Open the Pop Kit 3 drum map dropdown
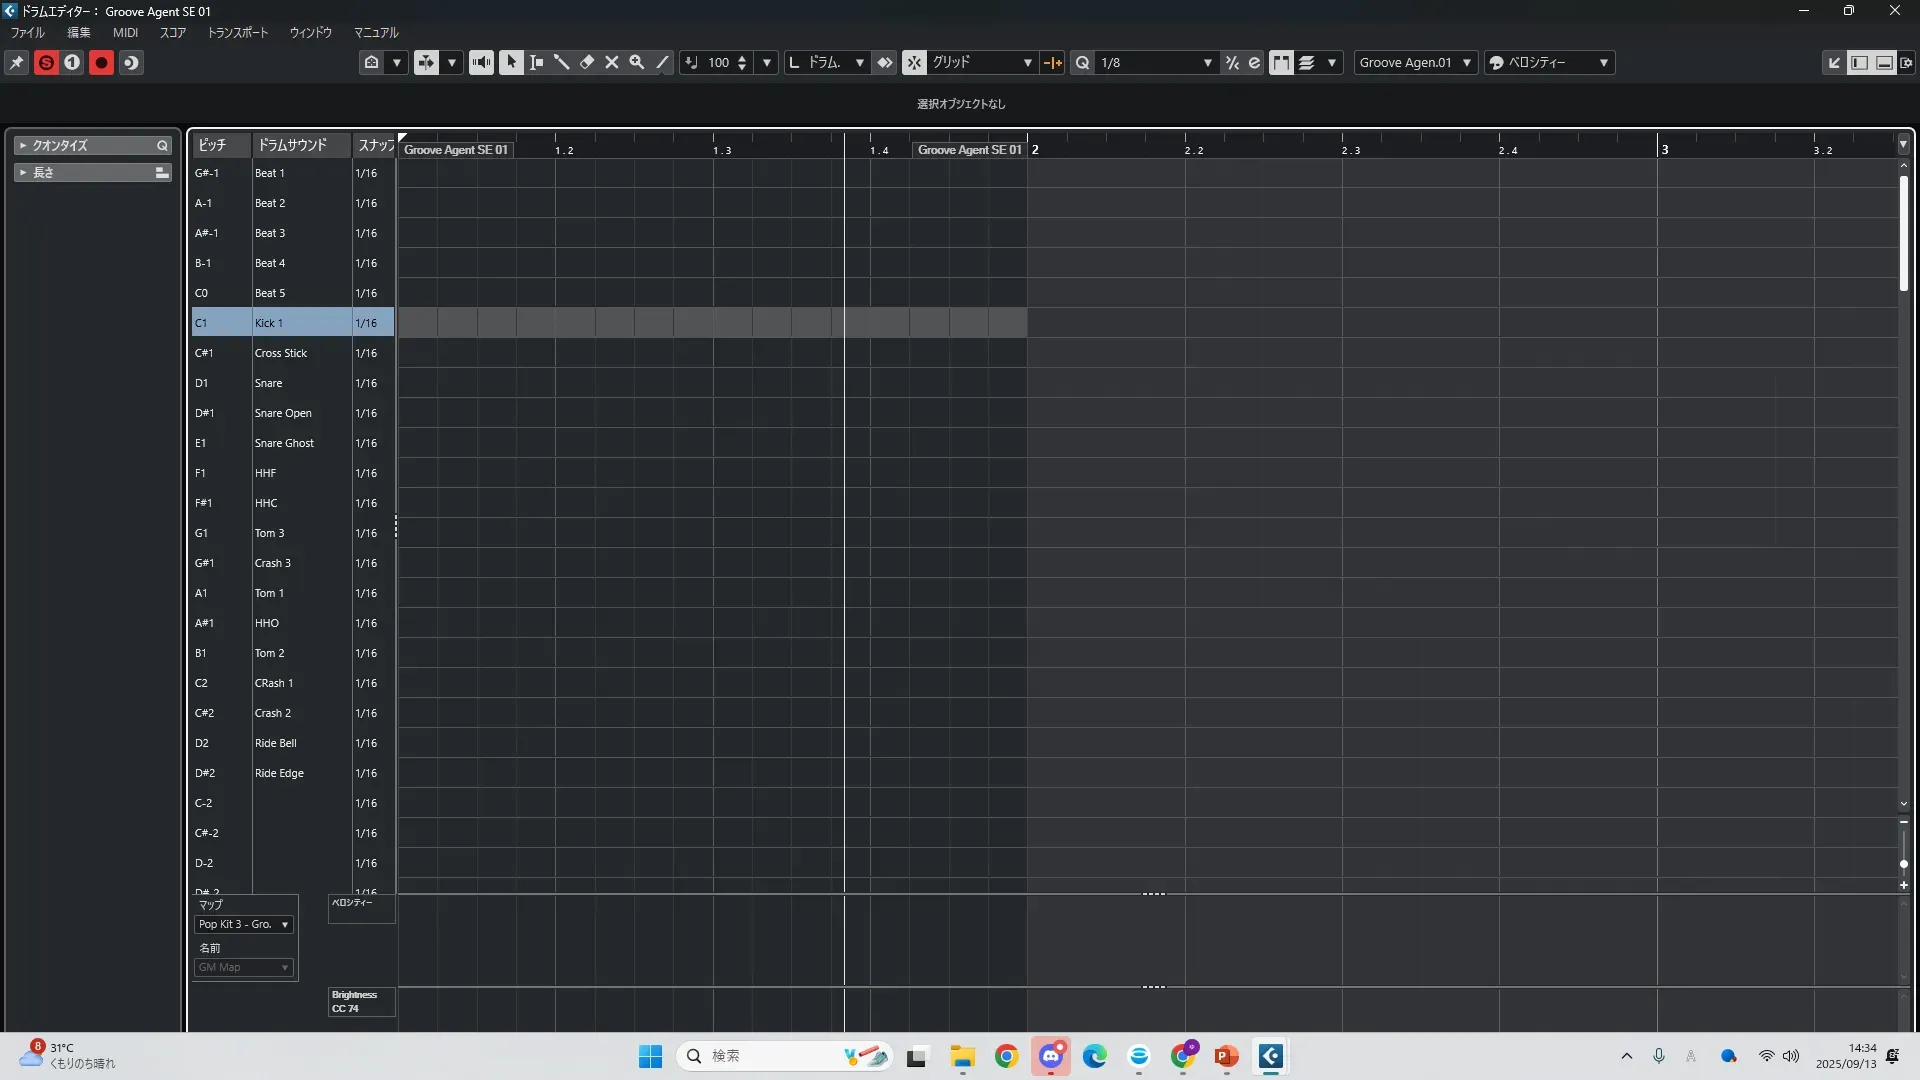 click(244, 924)
